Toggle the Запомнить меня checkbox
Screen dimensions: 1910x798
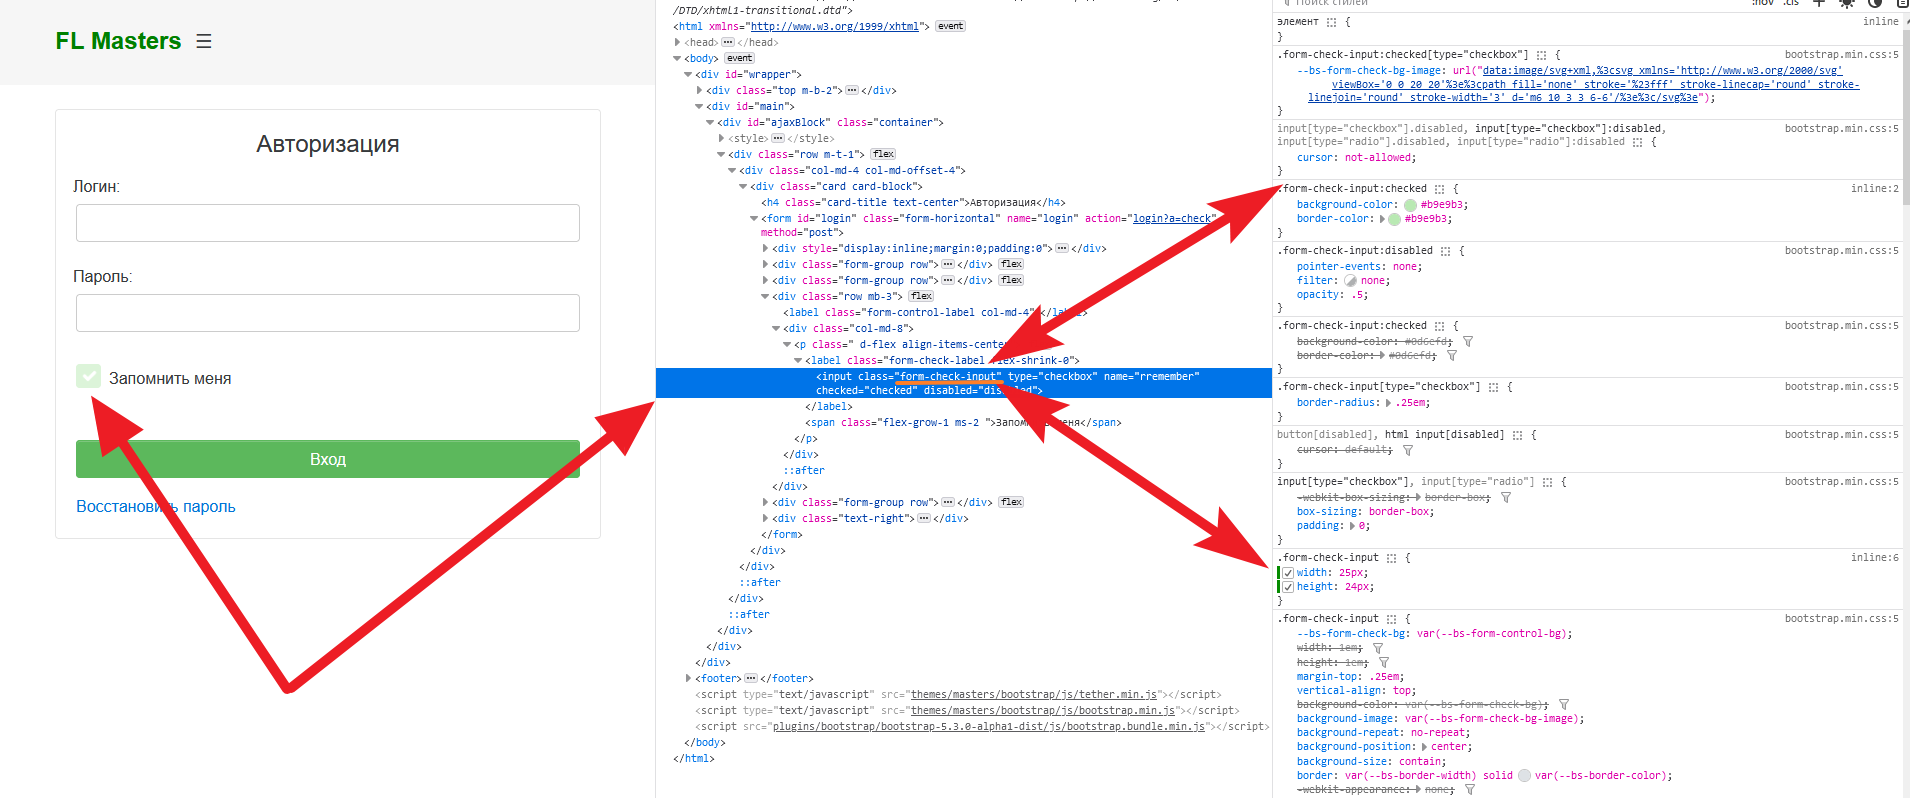pyautogui.click(x=88, y=376)
